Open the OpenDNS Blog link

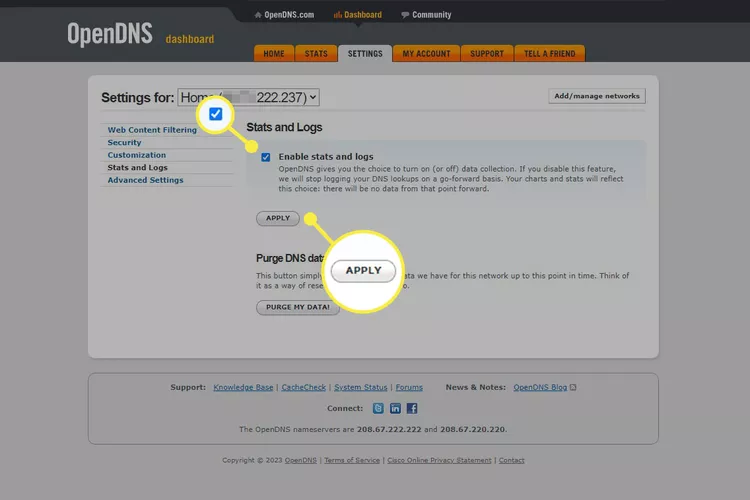540,387
